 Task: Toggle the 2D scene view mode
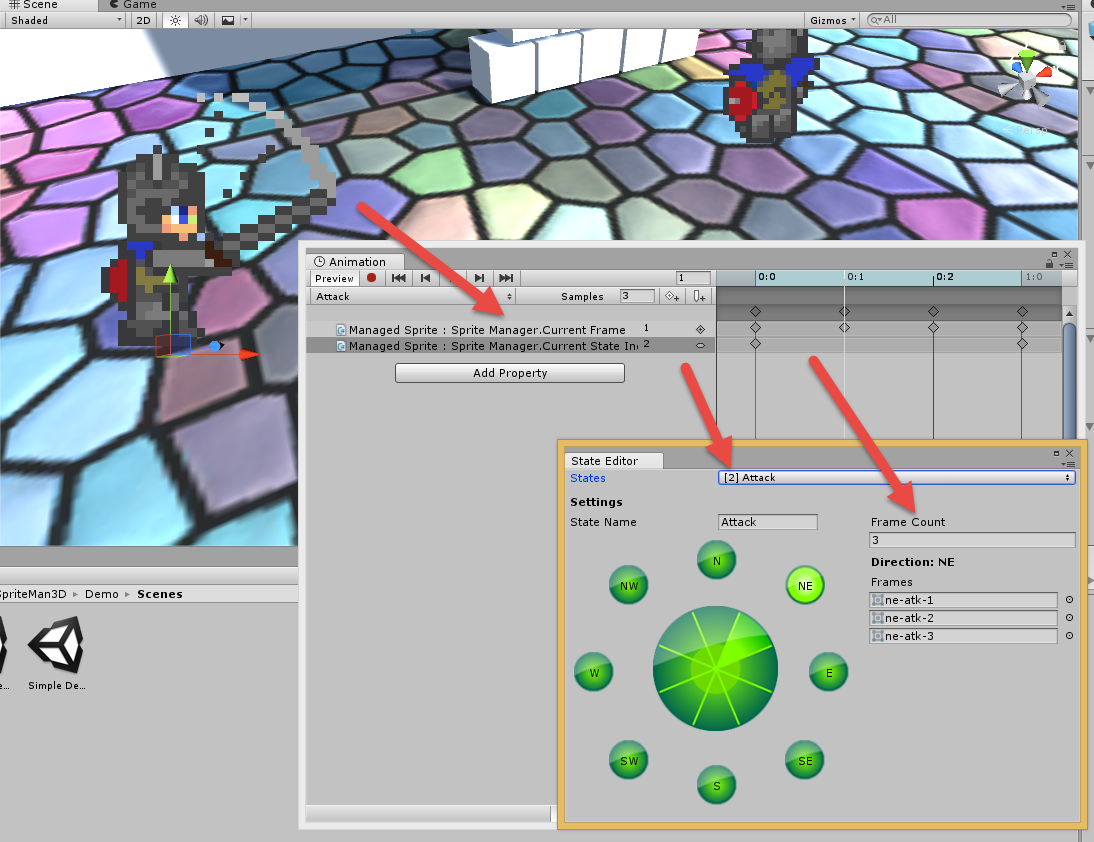pyautogui.click(x=144, y=20)
